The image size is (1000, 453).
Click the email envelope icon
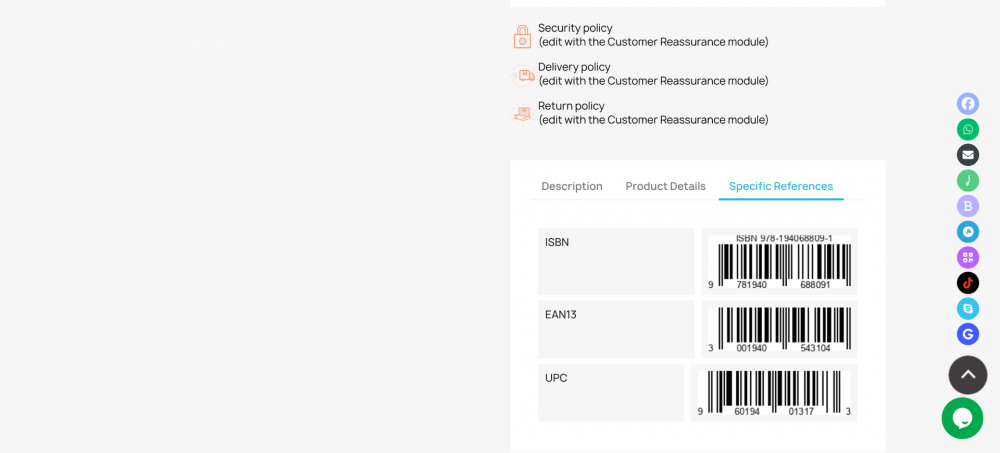pyautogui.click(x=968, y=155)
